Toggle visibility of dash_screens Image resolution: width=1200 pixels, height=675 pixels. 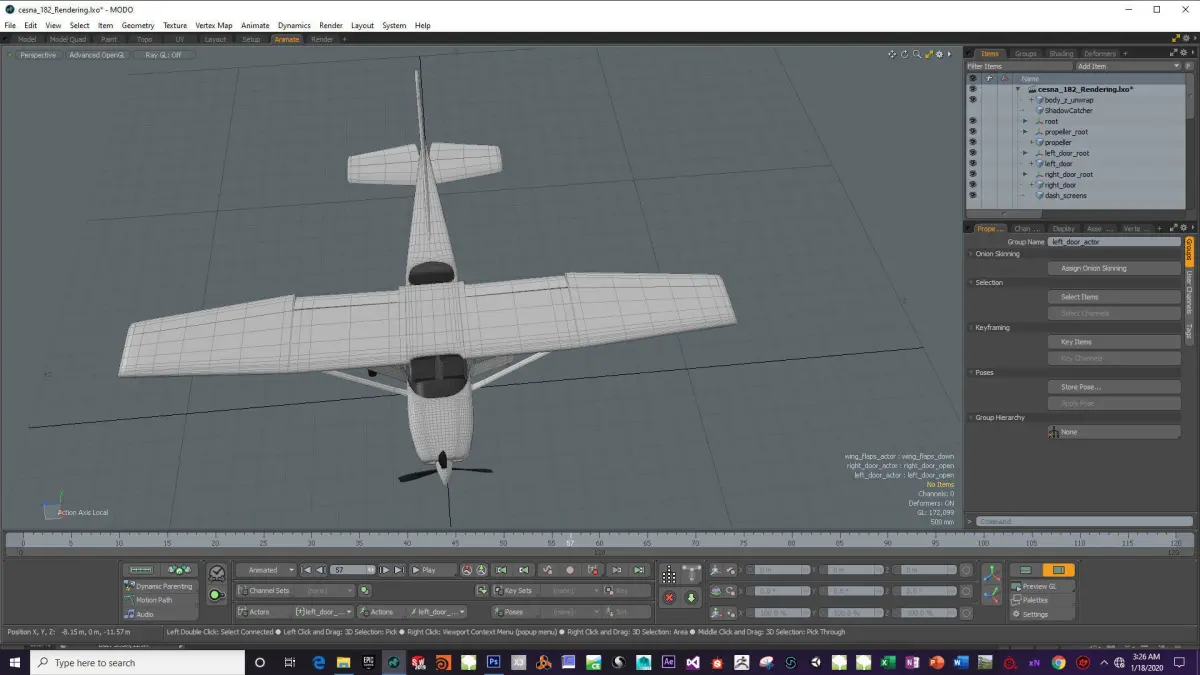[972, 195]
